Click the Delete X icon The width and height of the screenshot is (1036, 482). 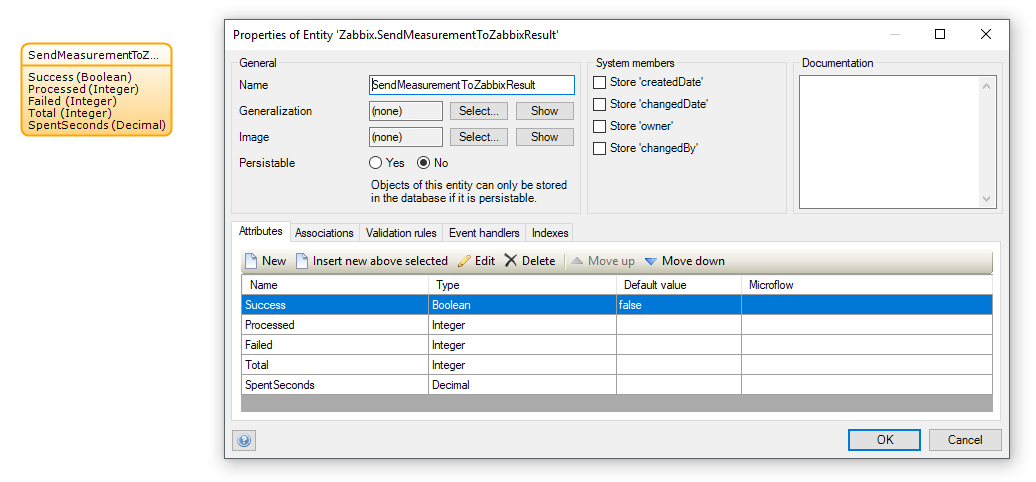(x=511, y=261)
